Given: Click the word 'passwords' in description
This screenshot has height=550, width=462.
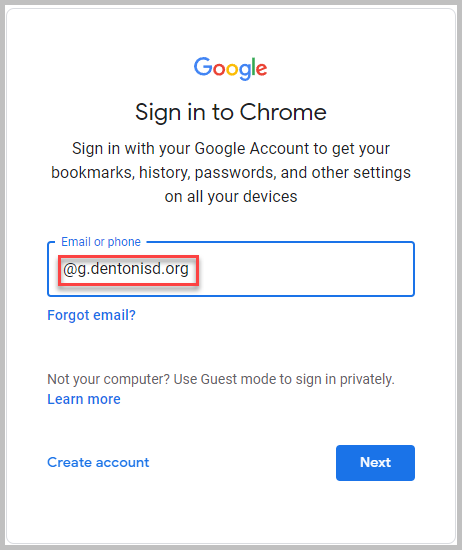Looking at the screenshot, I should (x=236, y=173).
